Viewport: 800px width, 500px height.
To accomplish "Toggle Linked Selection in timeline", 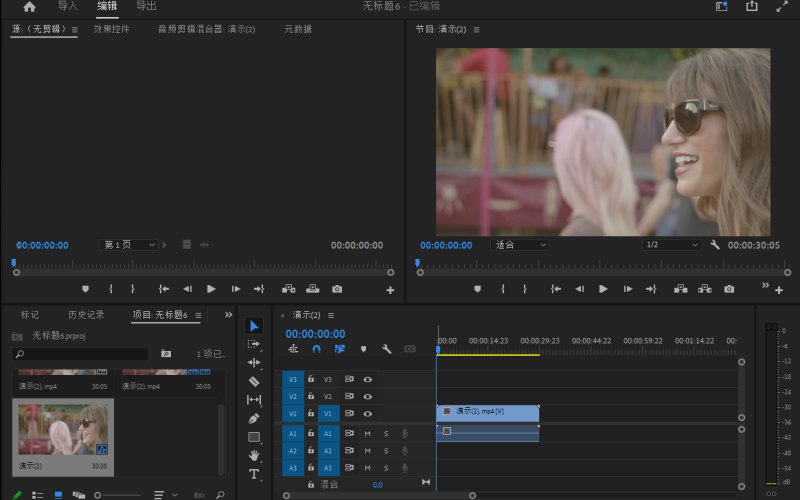I will 339,349.
